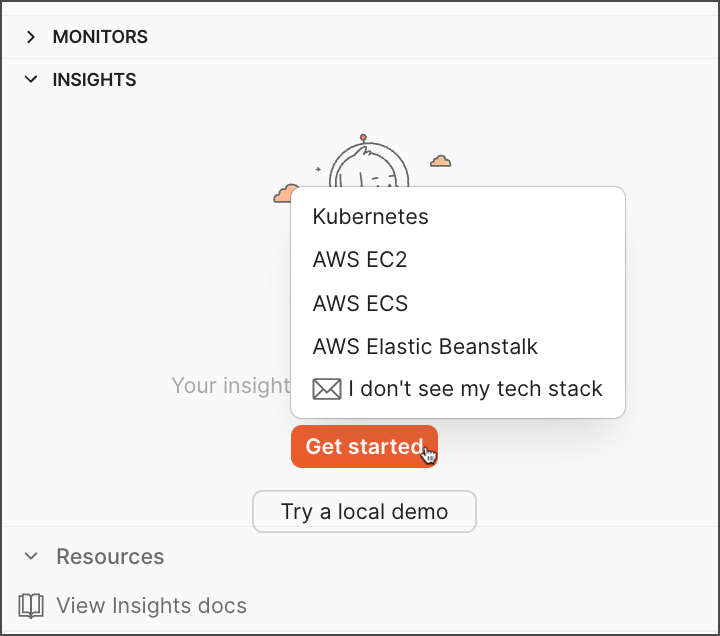Choose "I don't see my tech stack" text
This screenshot has height=636, width=720.
click(x=475, y=389)
